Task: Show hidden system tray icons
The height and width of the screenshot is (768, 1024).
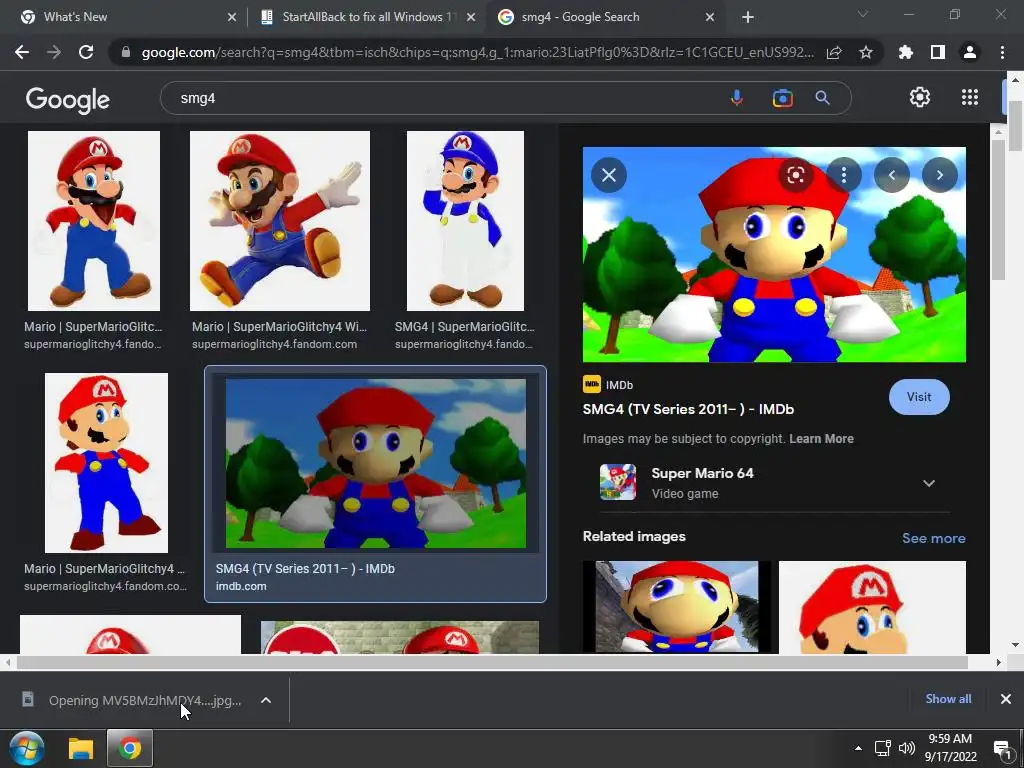Action: click(858, 748)
